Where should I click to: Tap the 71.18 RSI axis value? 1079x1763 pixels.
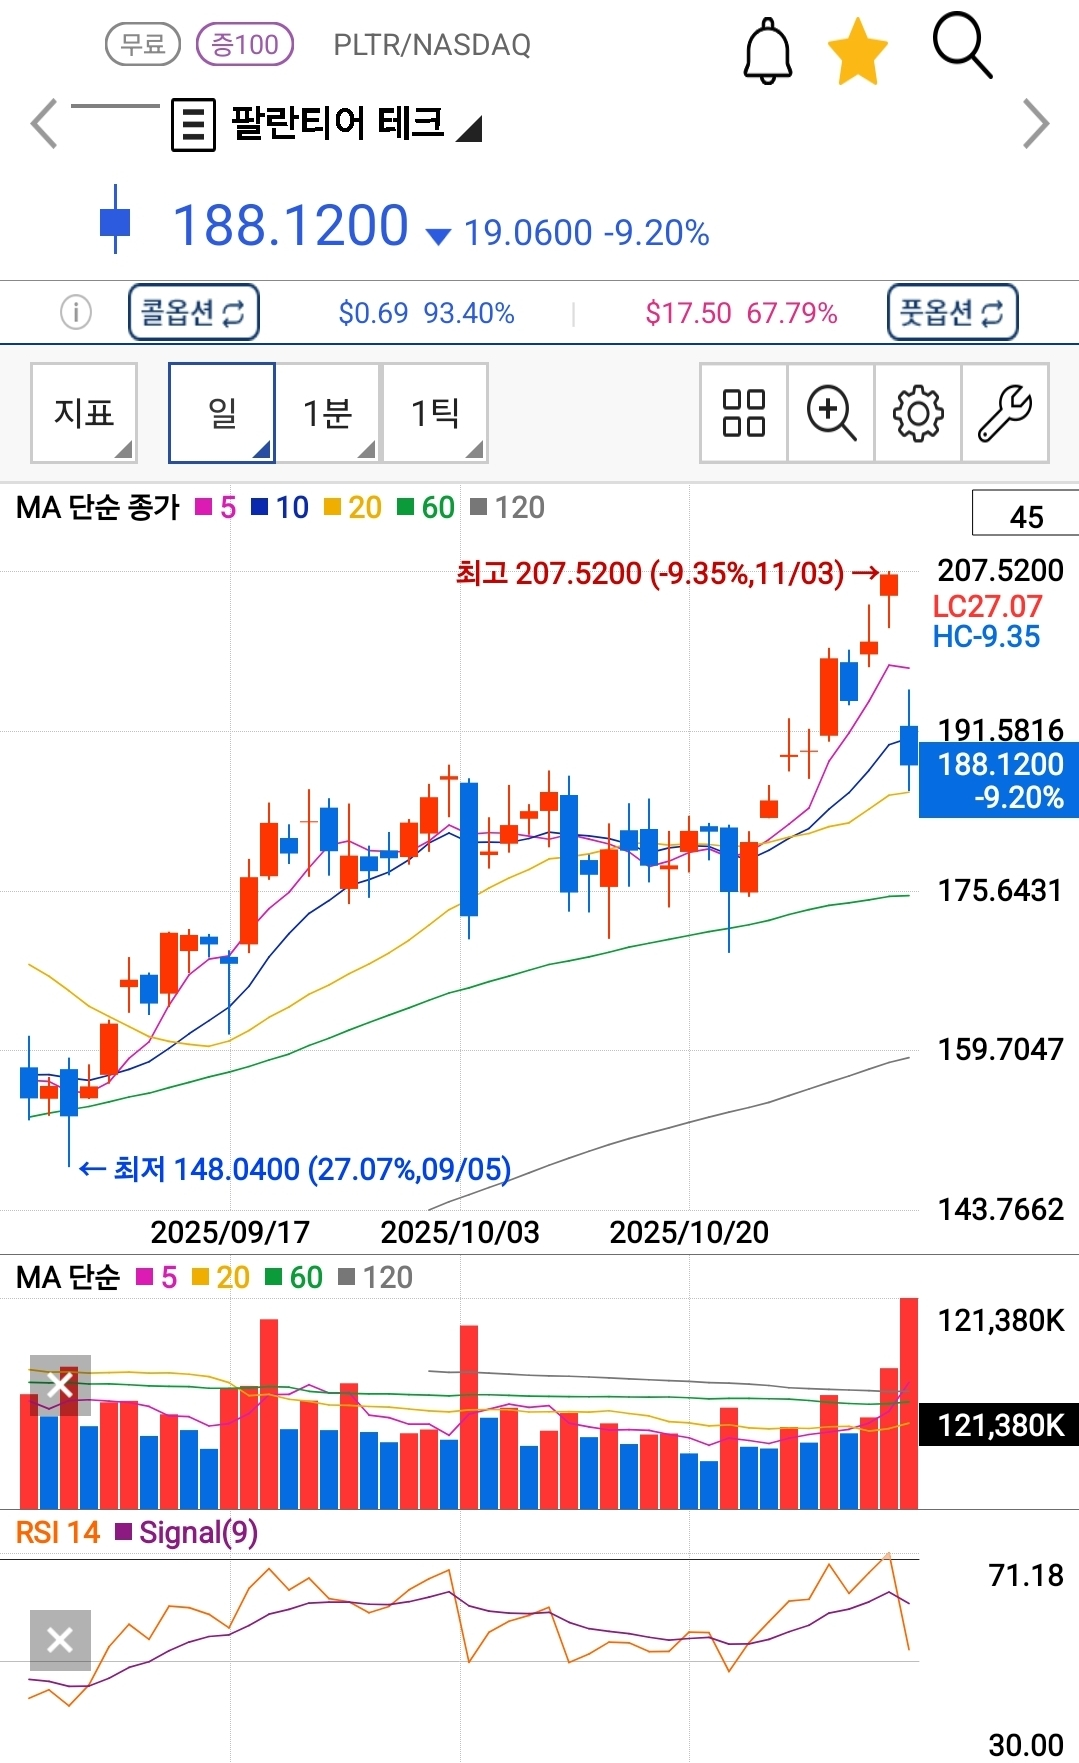(x=1026, y=1576)
